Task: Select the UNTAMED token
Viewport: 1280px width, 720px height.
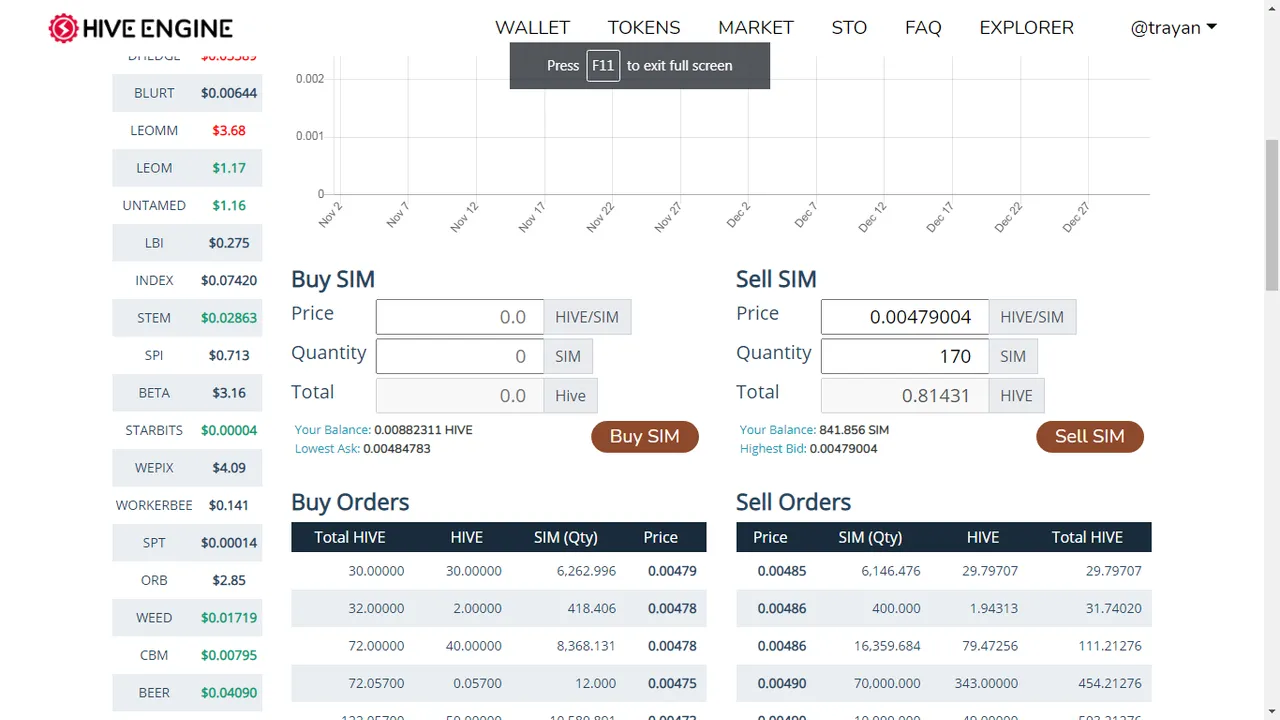Action: pos(187,205)
